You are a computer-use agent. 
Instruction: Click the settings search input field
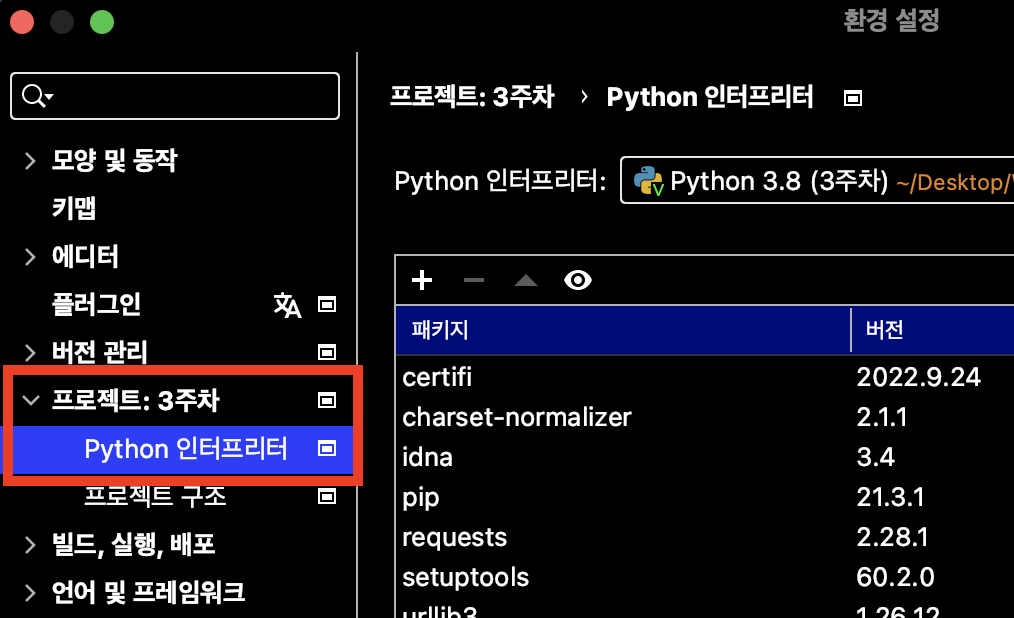[x=175, y=96]
